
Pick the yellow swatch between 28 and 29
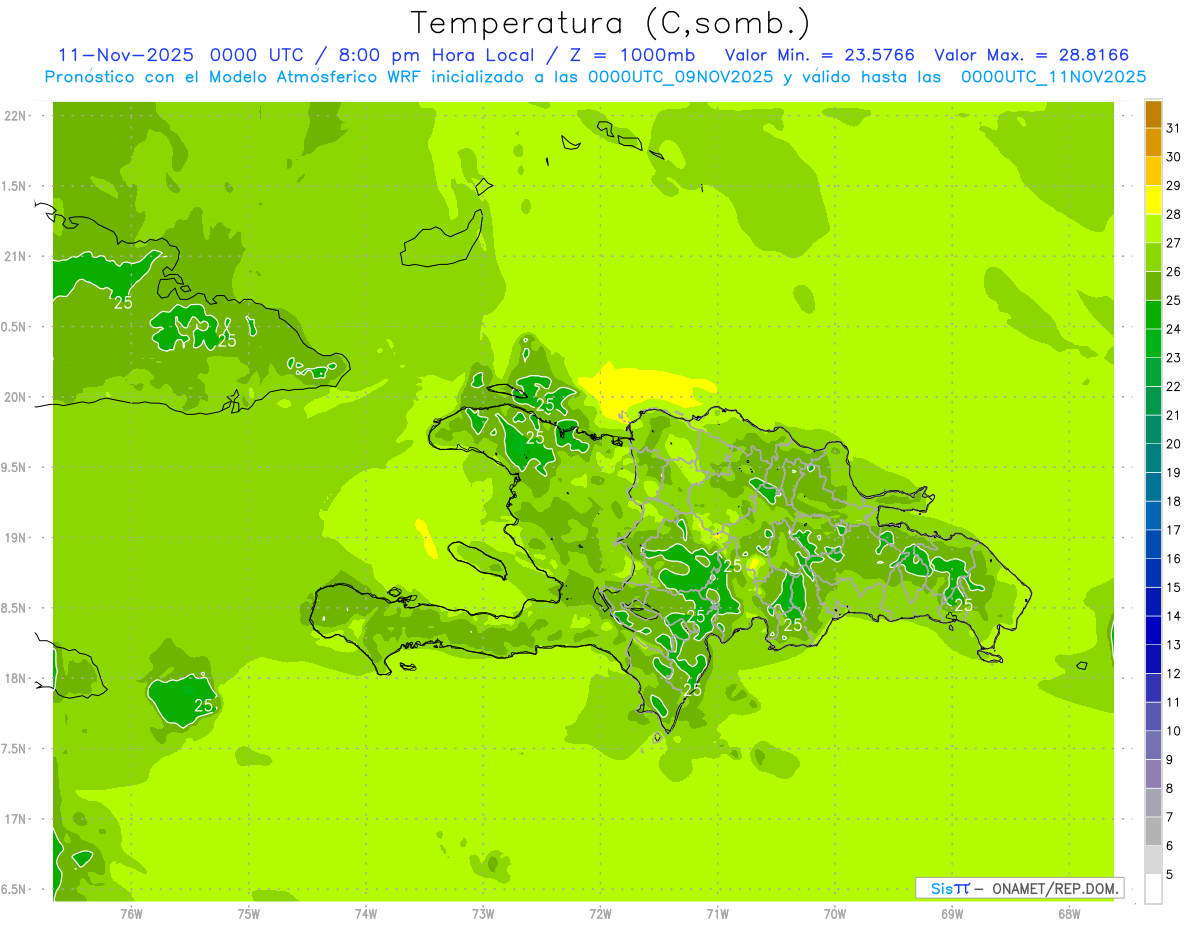click(x=1153, y=200)
